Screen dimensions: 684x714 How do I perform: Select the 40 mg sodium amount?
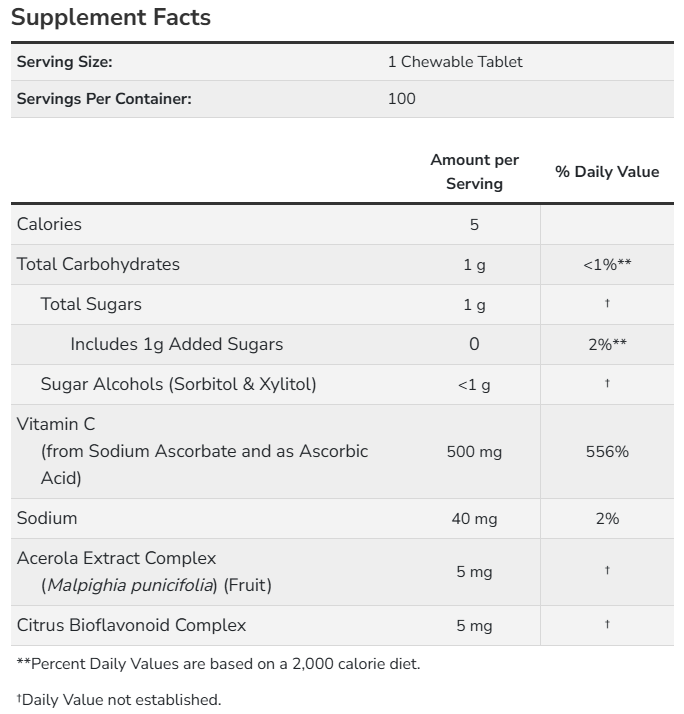(474, 519)
